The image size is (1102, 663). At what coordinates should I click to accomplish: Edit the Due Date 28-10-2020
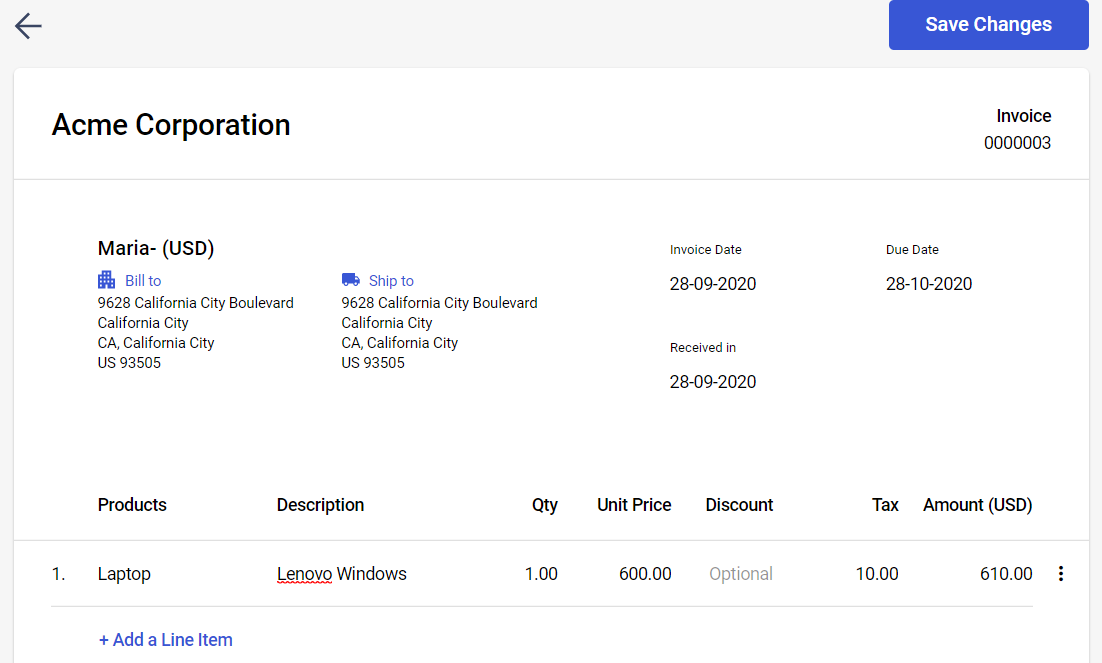point(929,284)
